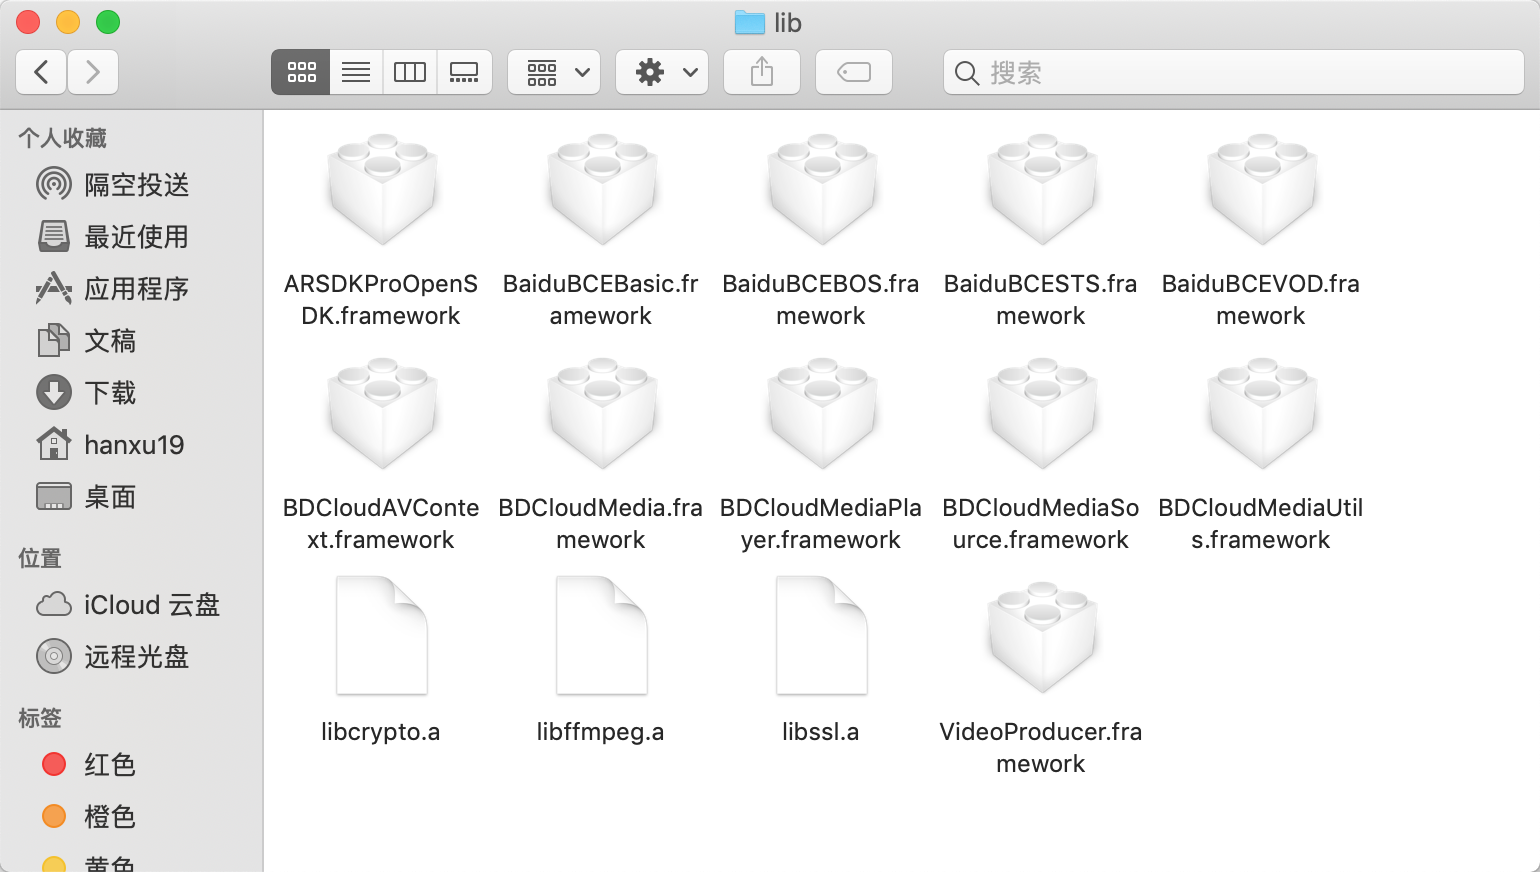This screenshot has height=872, width=1540.
Task: Switch to list view
Action: (x=356, y=72)
